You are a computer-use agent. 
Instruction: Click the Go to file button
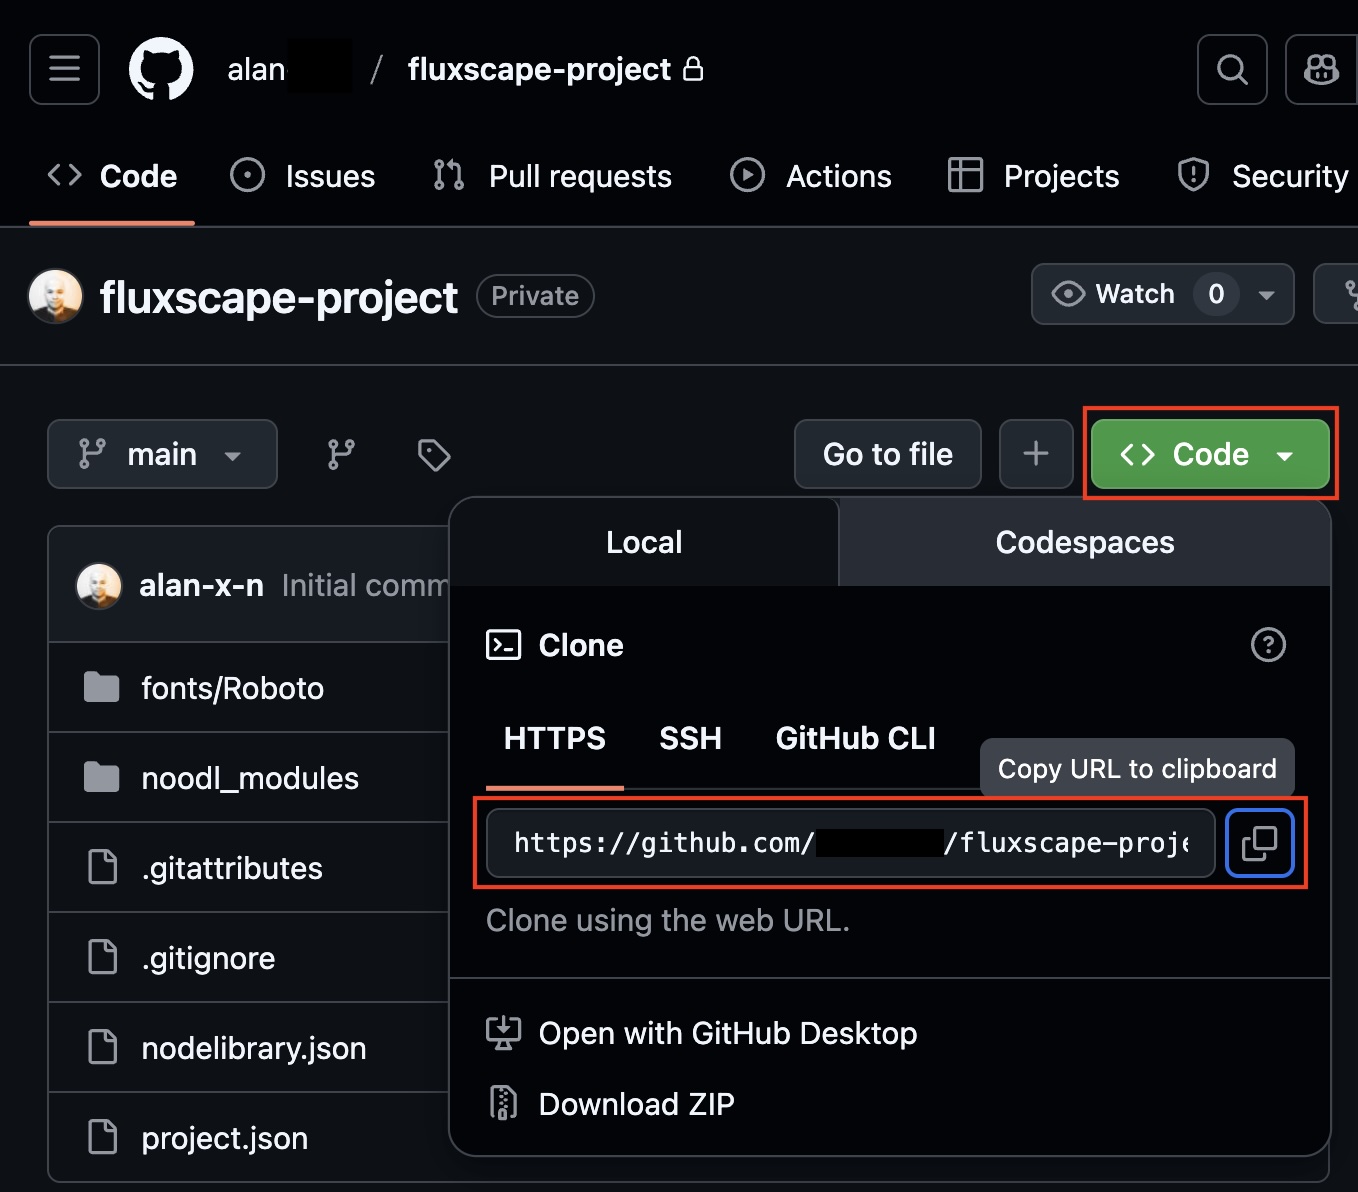tap(887, 454)
